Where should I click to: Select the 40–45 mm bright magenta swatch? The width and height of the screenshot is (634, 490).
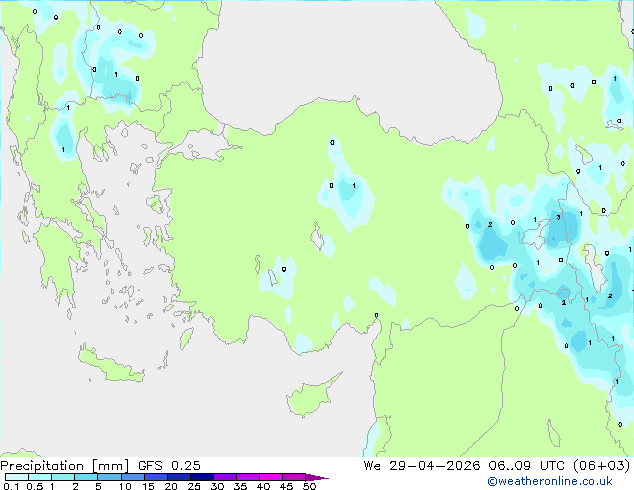coord(271,477)
